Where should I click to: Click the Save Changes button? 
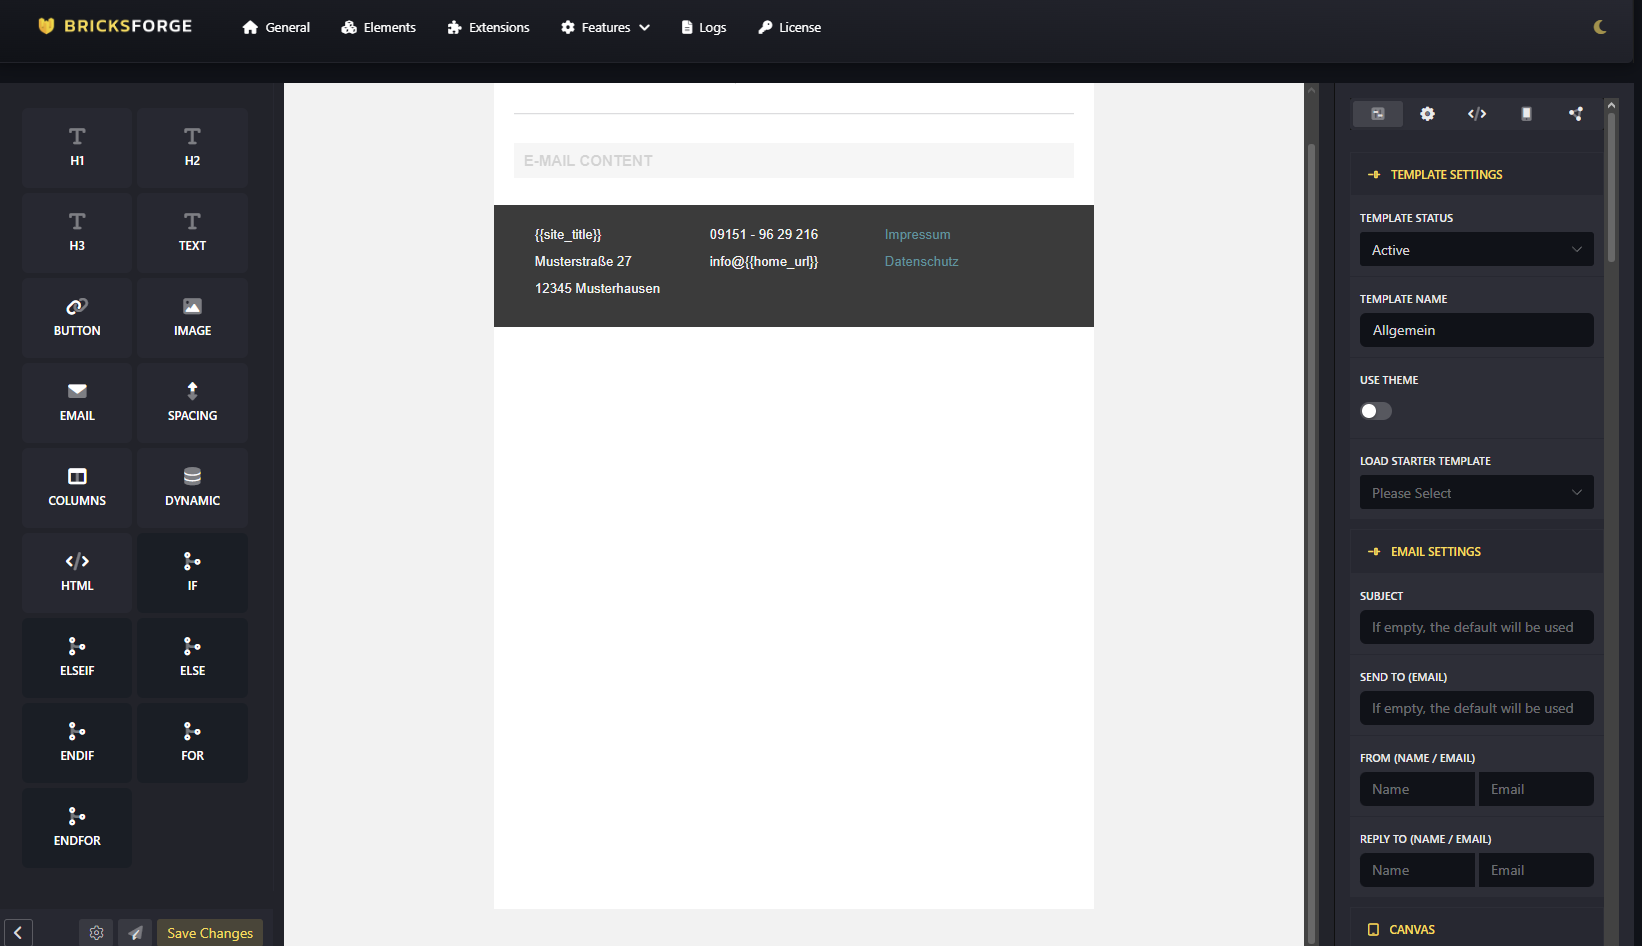point(210,933)
